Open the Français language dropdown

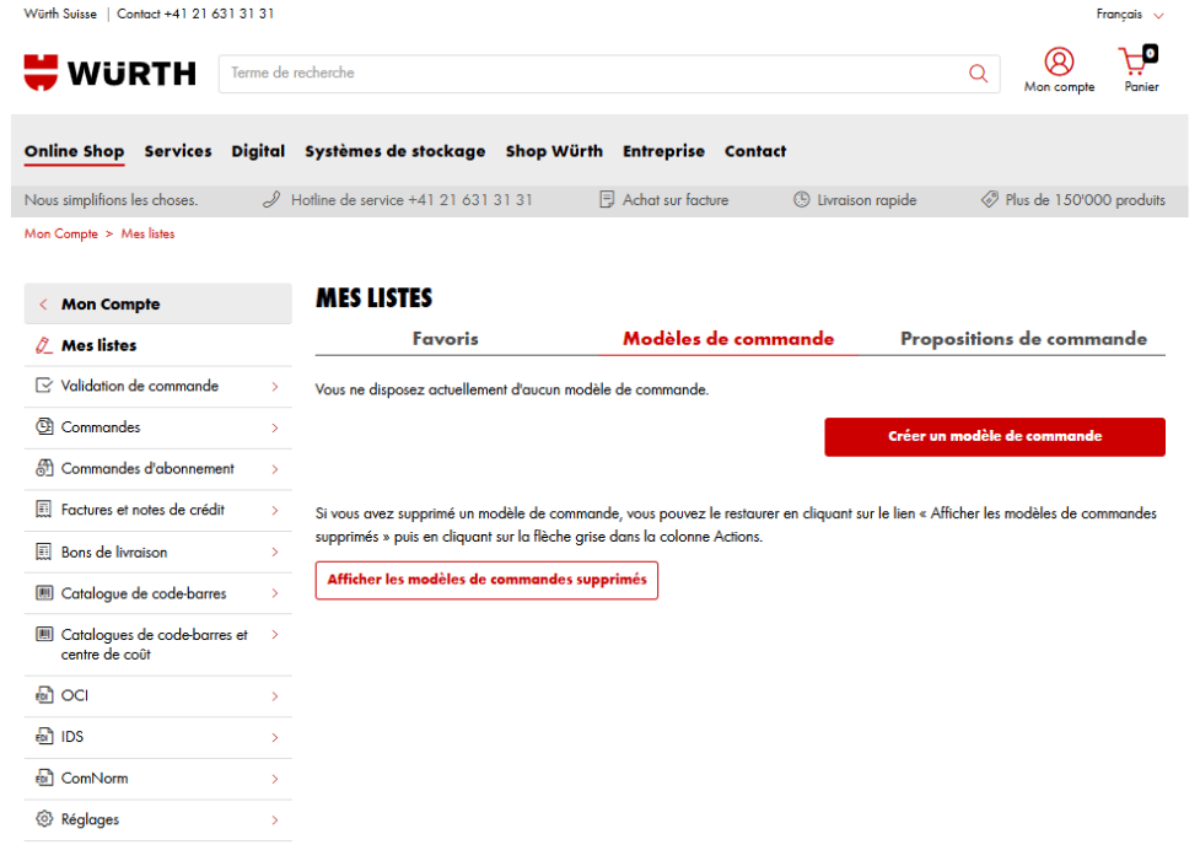click(1130, 14)
